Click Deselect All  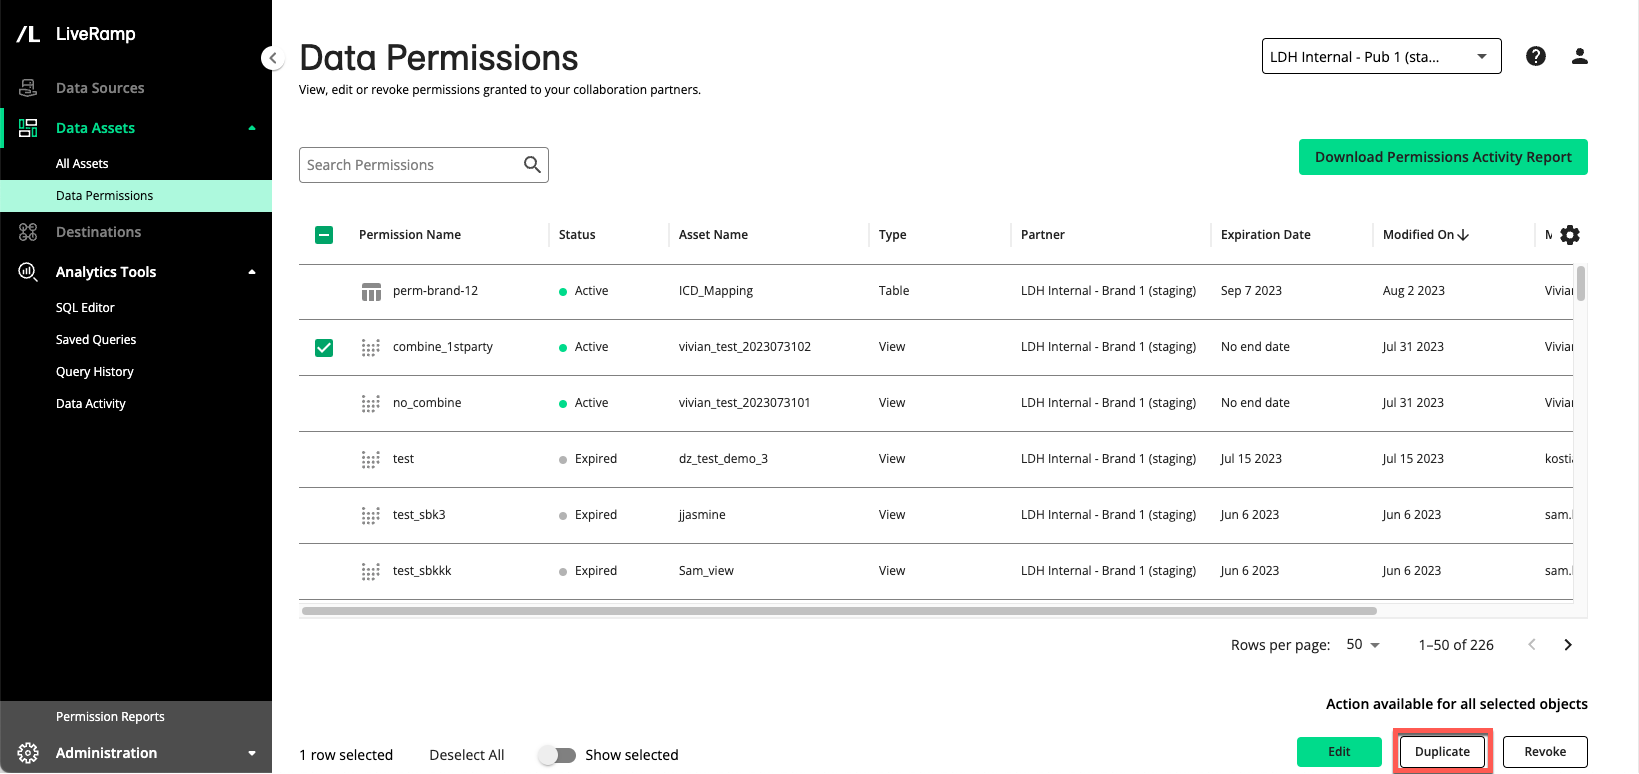click(467, 755)
